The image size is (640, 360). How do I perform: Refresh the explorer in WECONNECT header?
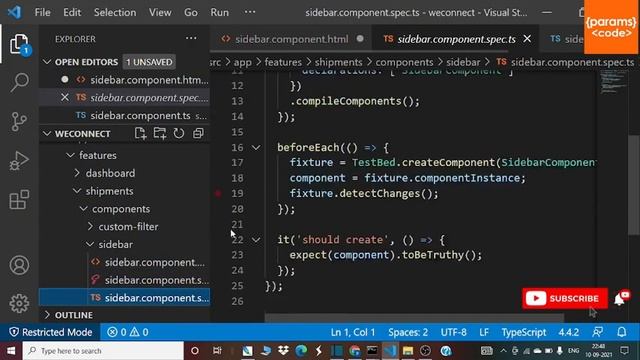179,133
